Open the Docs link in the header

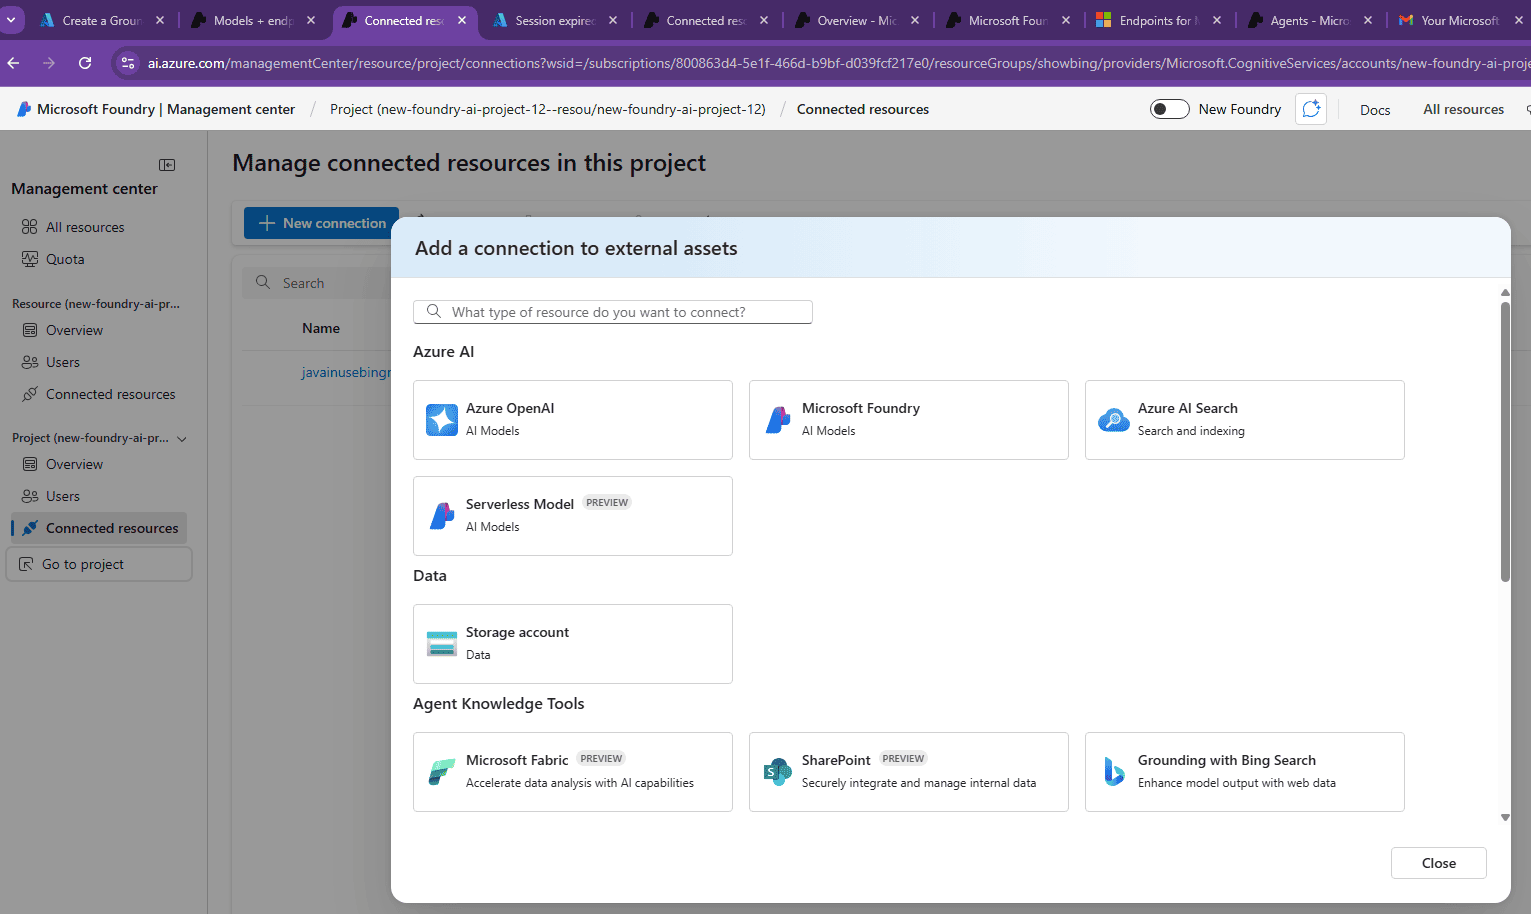pos(1374,110)
